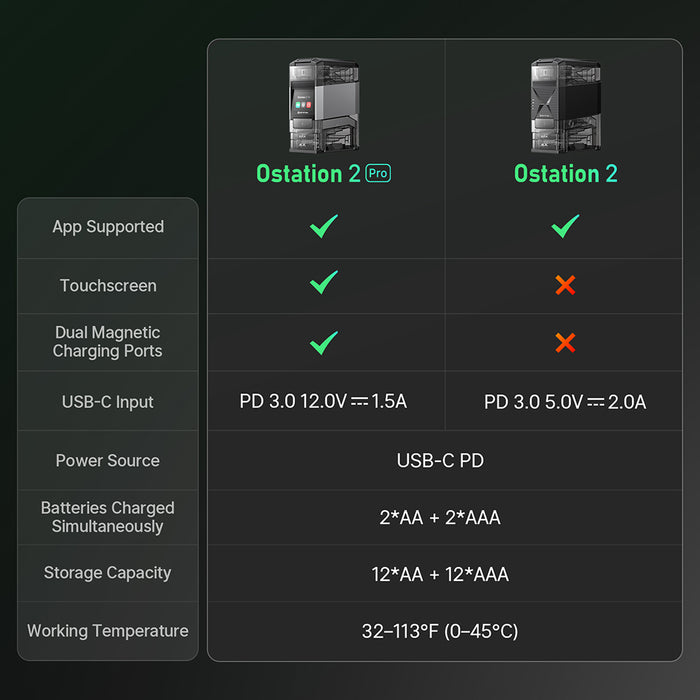Click orange X in Dual Magnetic Charging row
Viewport: 700px width, 700px height.
(565, 344)
